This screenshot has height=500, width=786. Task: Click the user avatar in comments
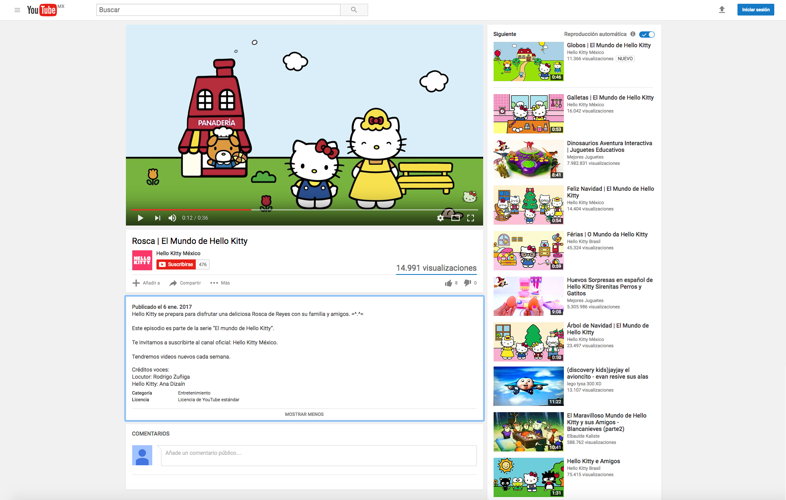point(142,455)
